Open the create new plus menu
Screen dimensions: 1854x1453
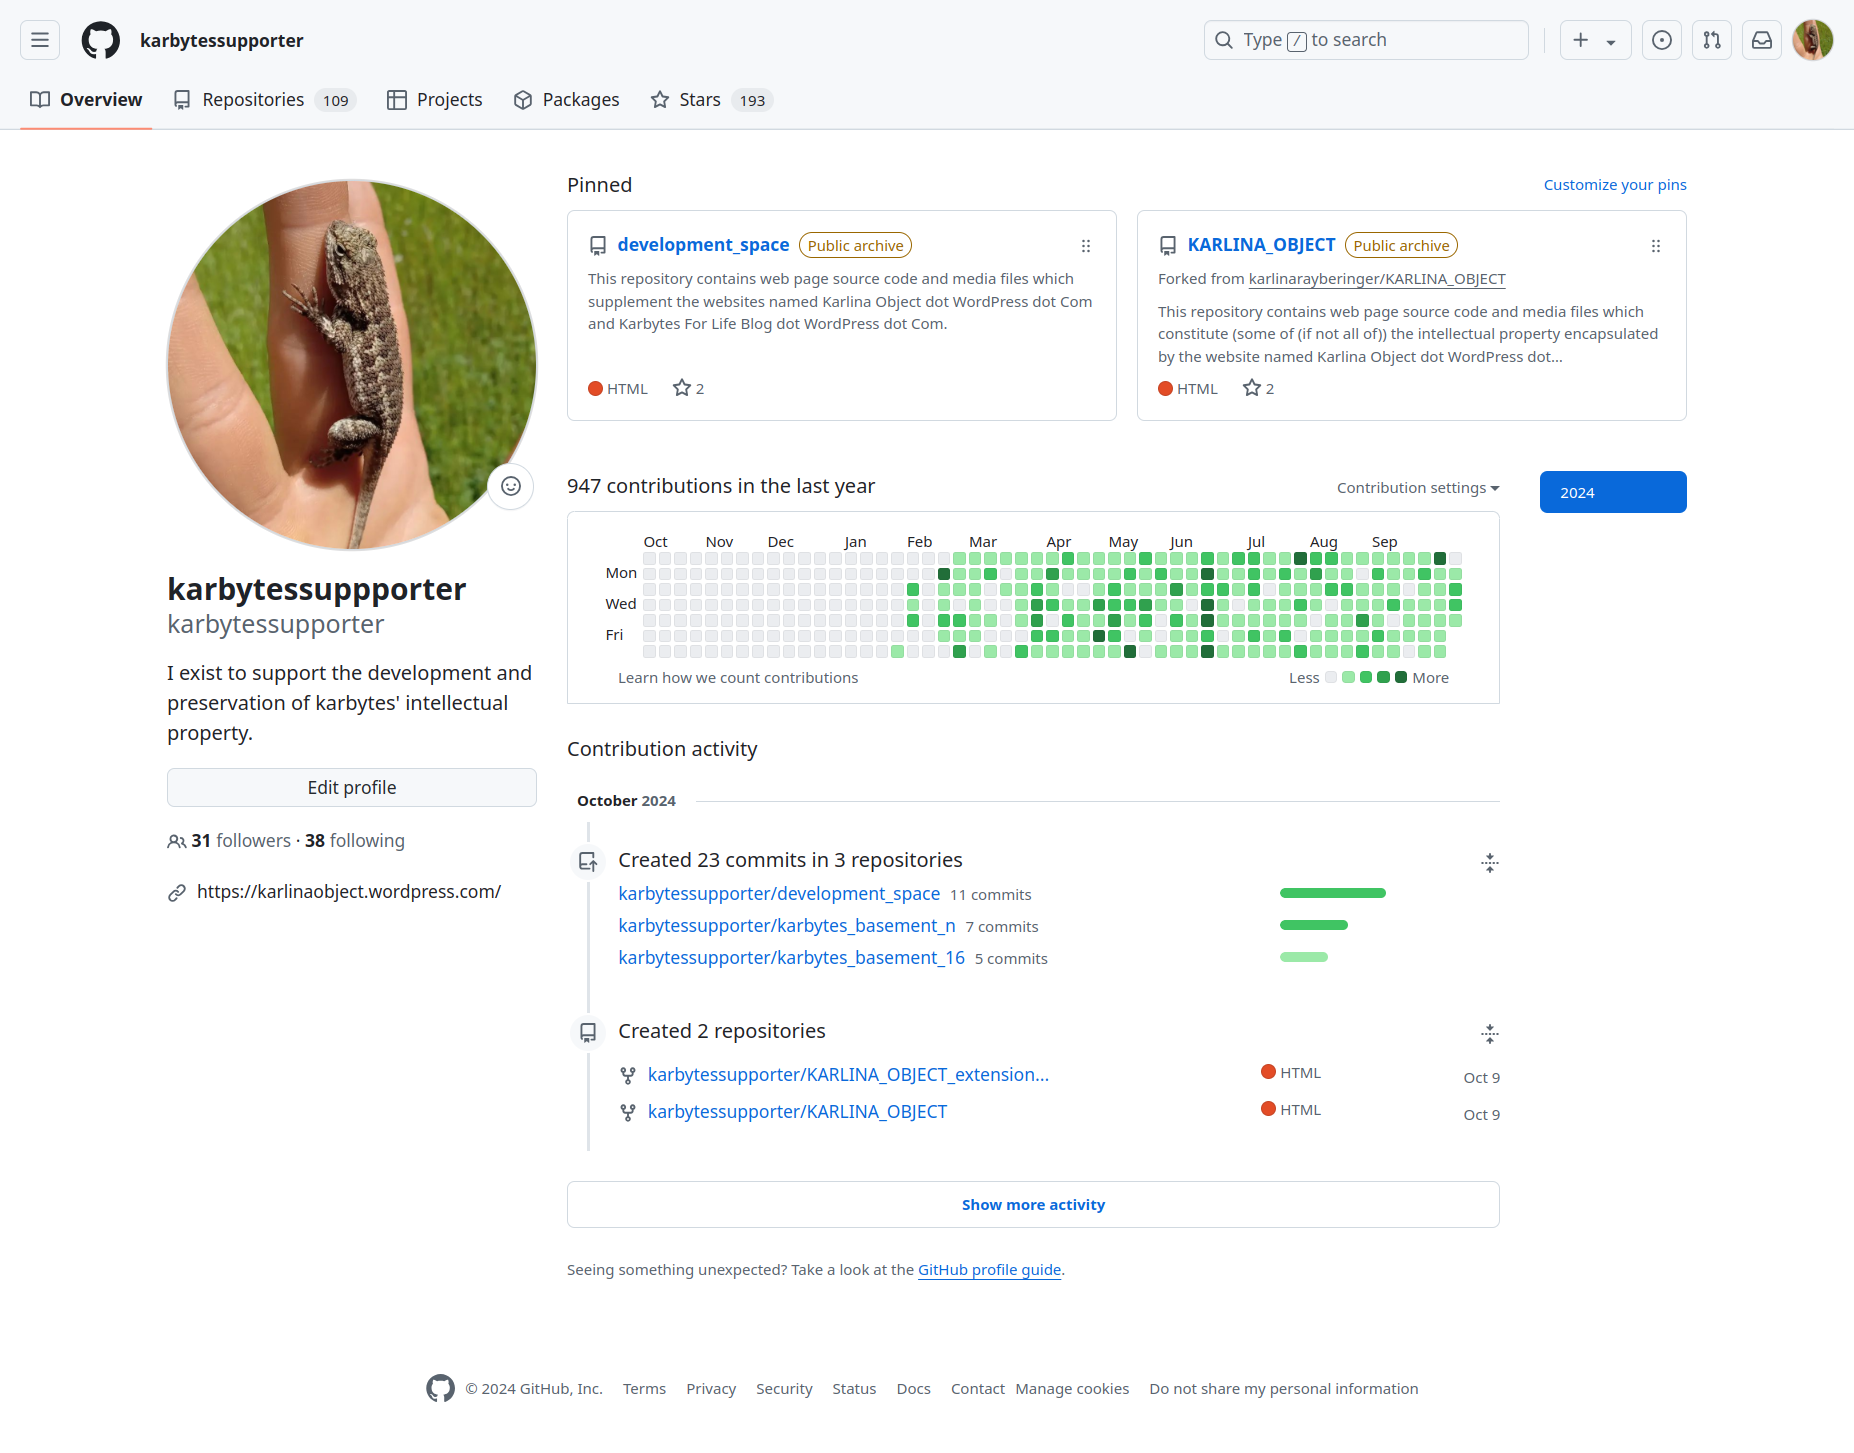(x=1595, y=40)
